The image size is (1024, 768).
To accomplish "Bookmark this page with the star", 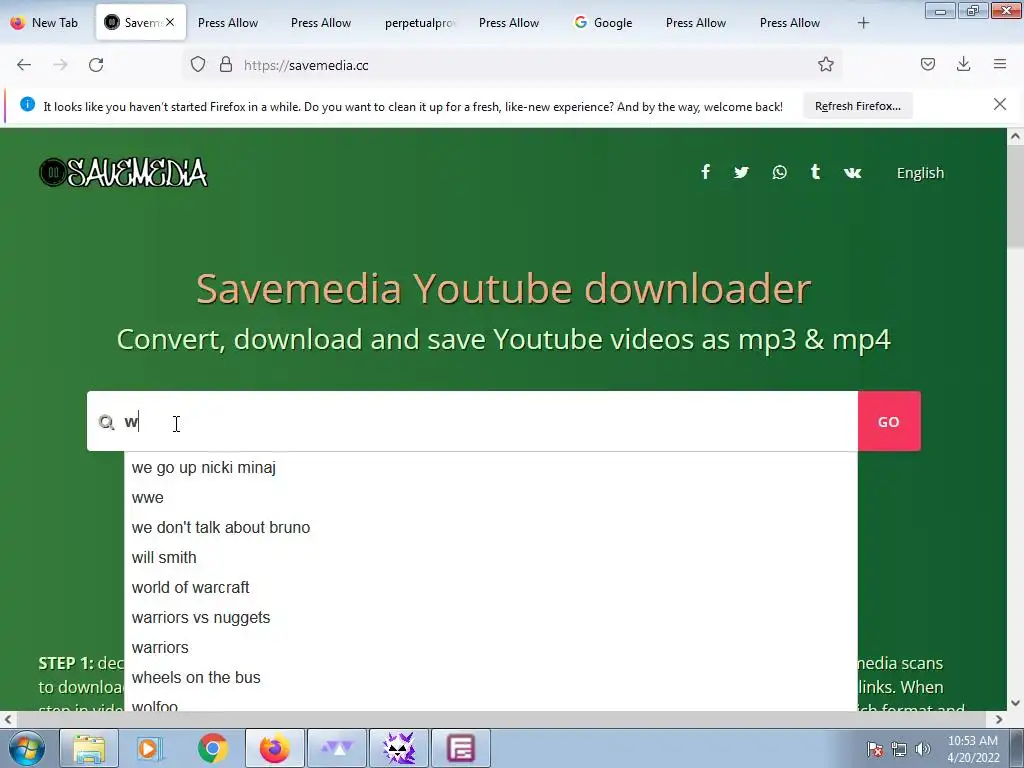I will click(x=825, y=65).
